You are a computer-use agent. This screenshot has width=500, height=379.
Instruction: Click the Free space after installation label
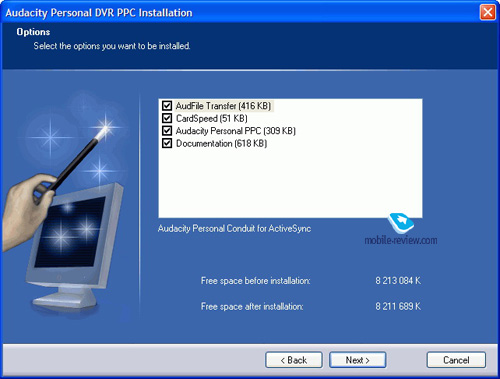point(252,306)
